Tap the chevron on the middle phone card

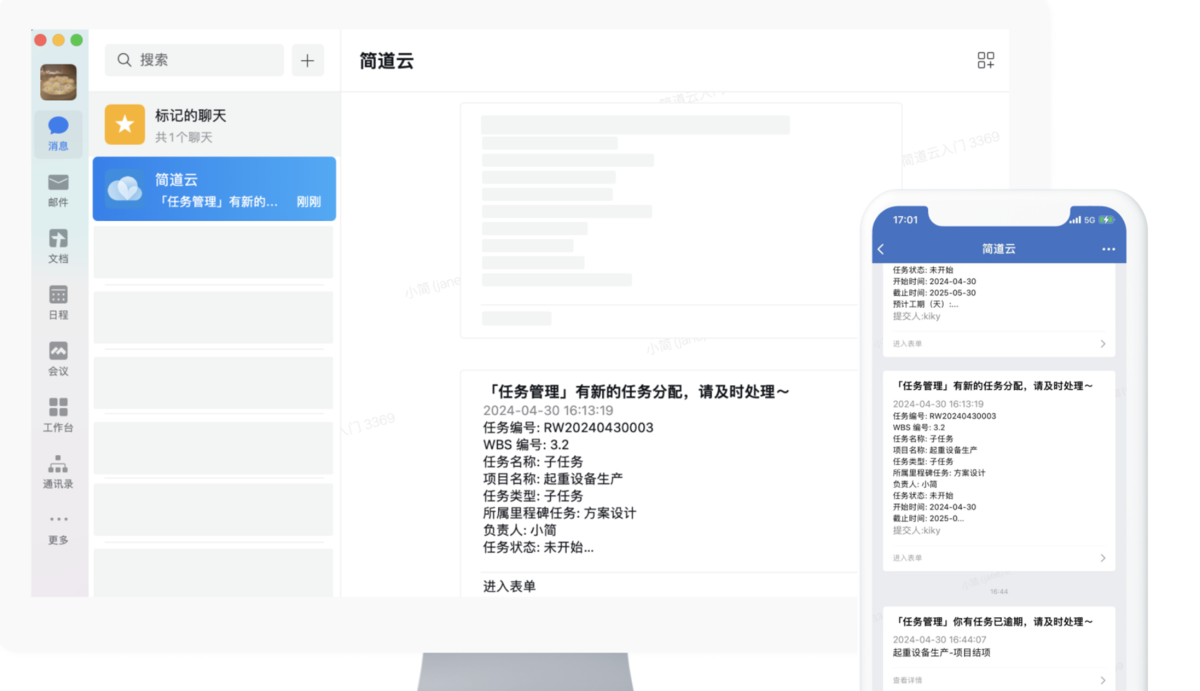(x=1103, y=558)
